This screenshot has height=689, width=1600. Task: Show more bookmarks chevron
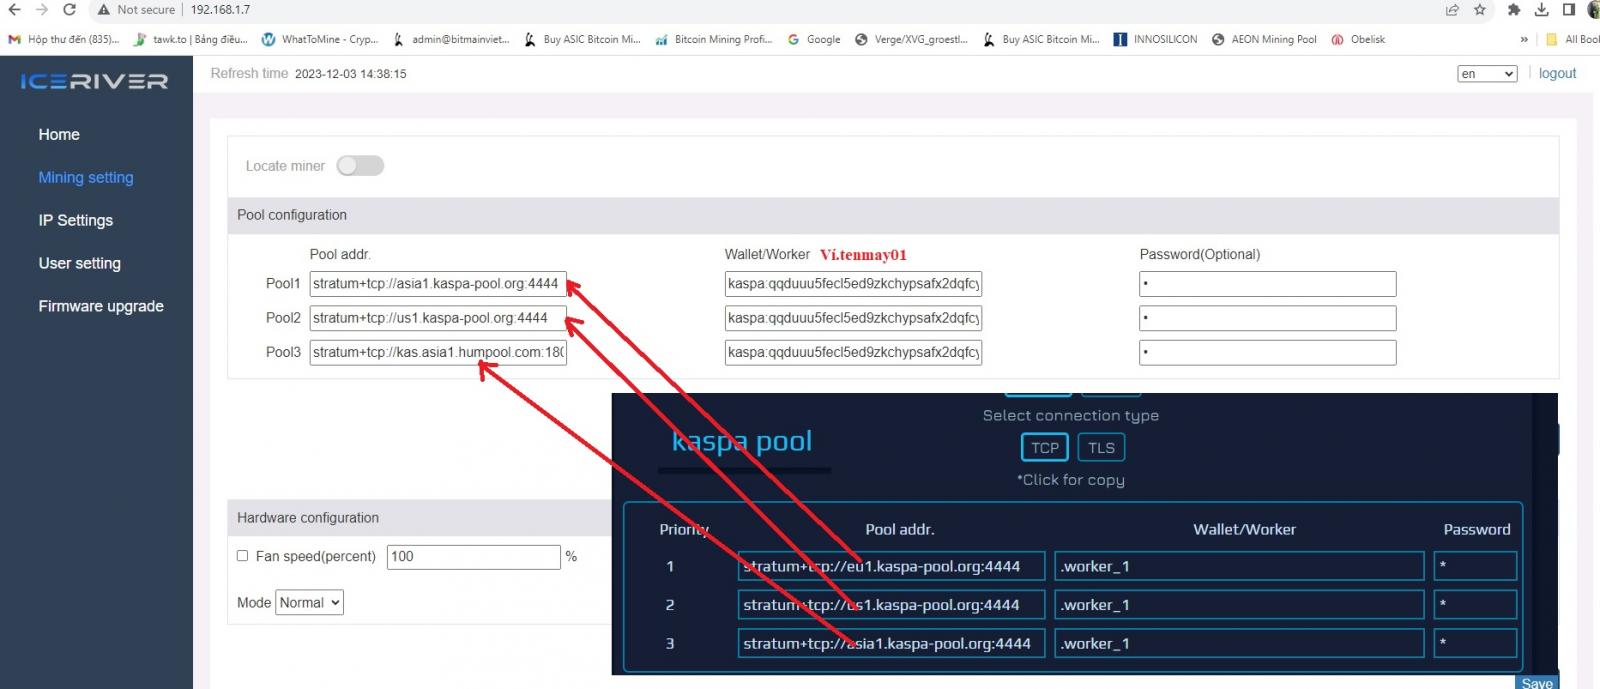click(1524, 39)
